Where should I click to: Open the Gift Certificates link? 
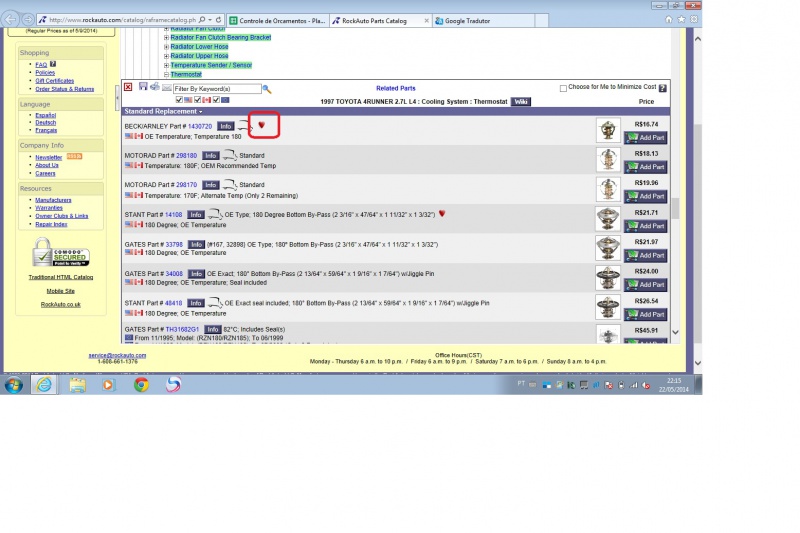click(55, 81)
